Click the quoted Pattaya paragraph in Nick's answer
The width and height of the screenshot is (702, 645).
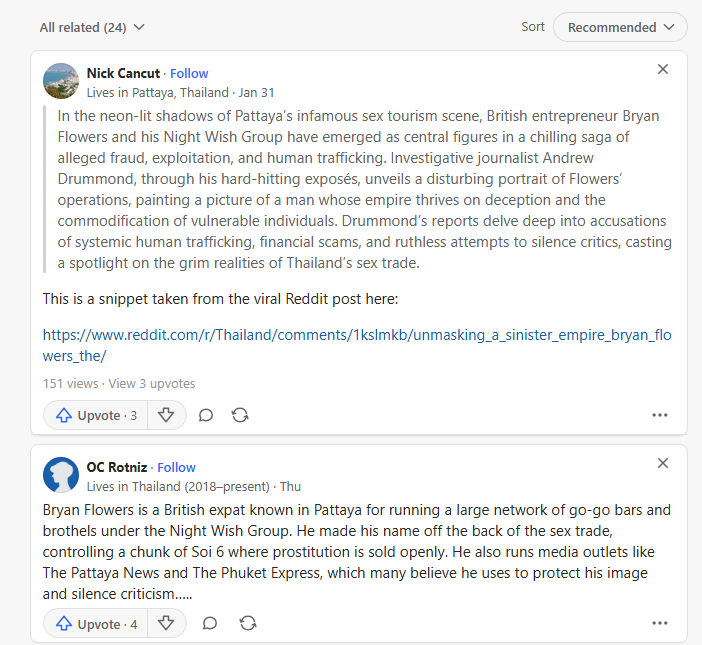[364, 189]
